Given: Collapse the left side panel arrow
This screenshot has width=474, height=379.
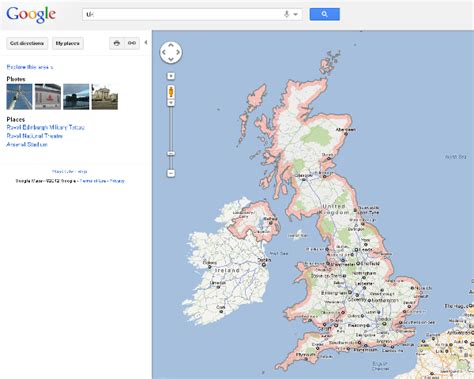Looking at the screenshot, I should [146, 43].
